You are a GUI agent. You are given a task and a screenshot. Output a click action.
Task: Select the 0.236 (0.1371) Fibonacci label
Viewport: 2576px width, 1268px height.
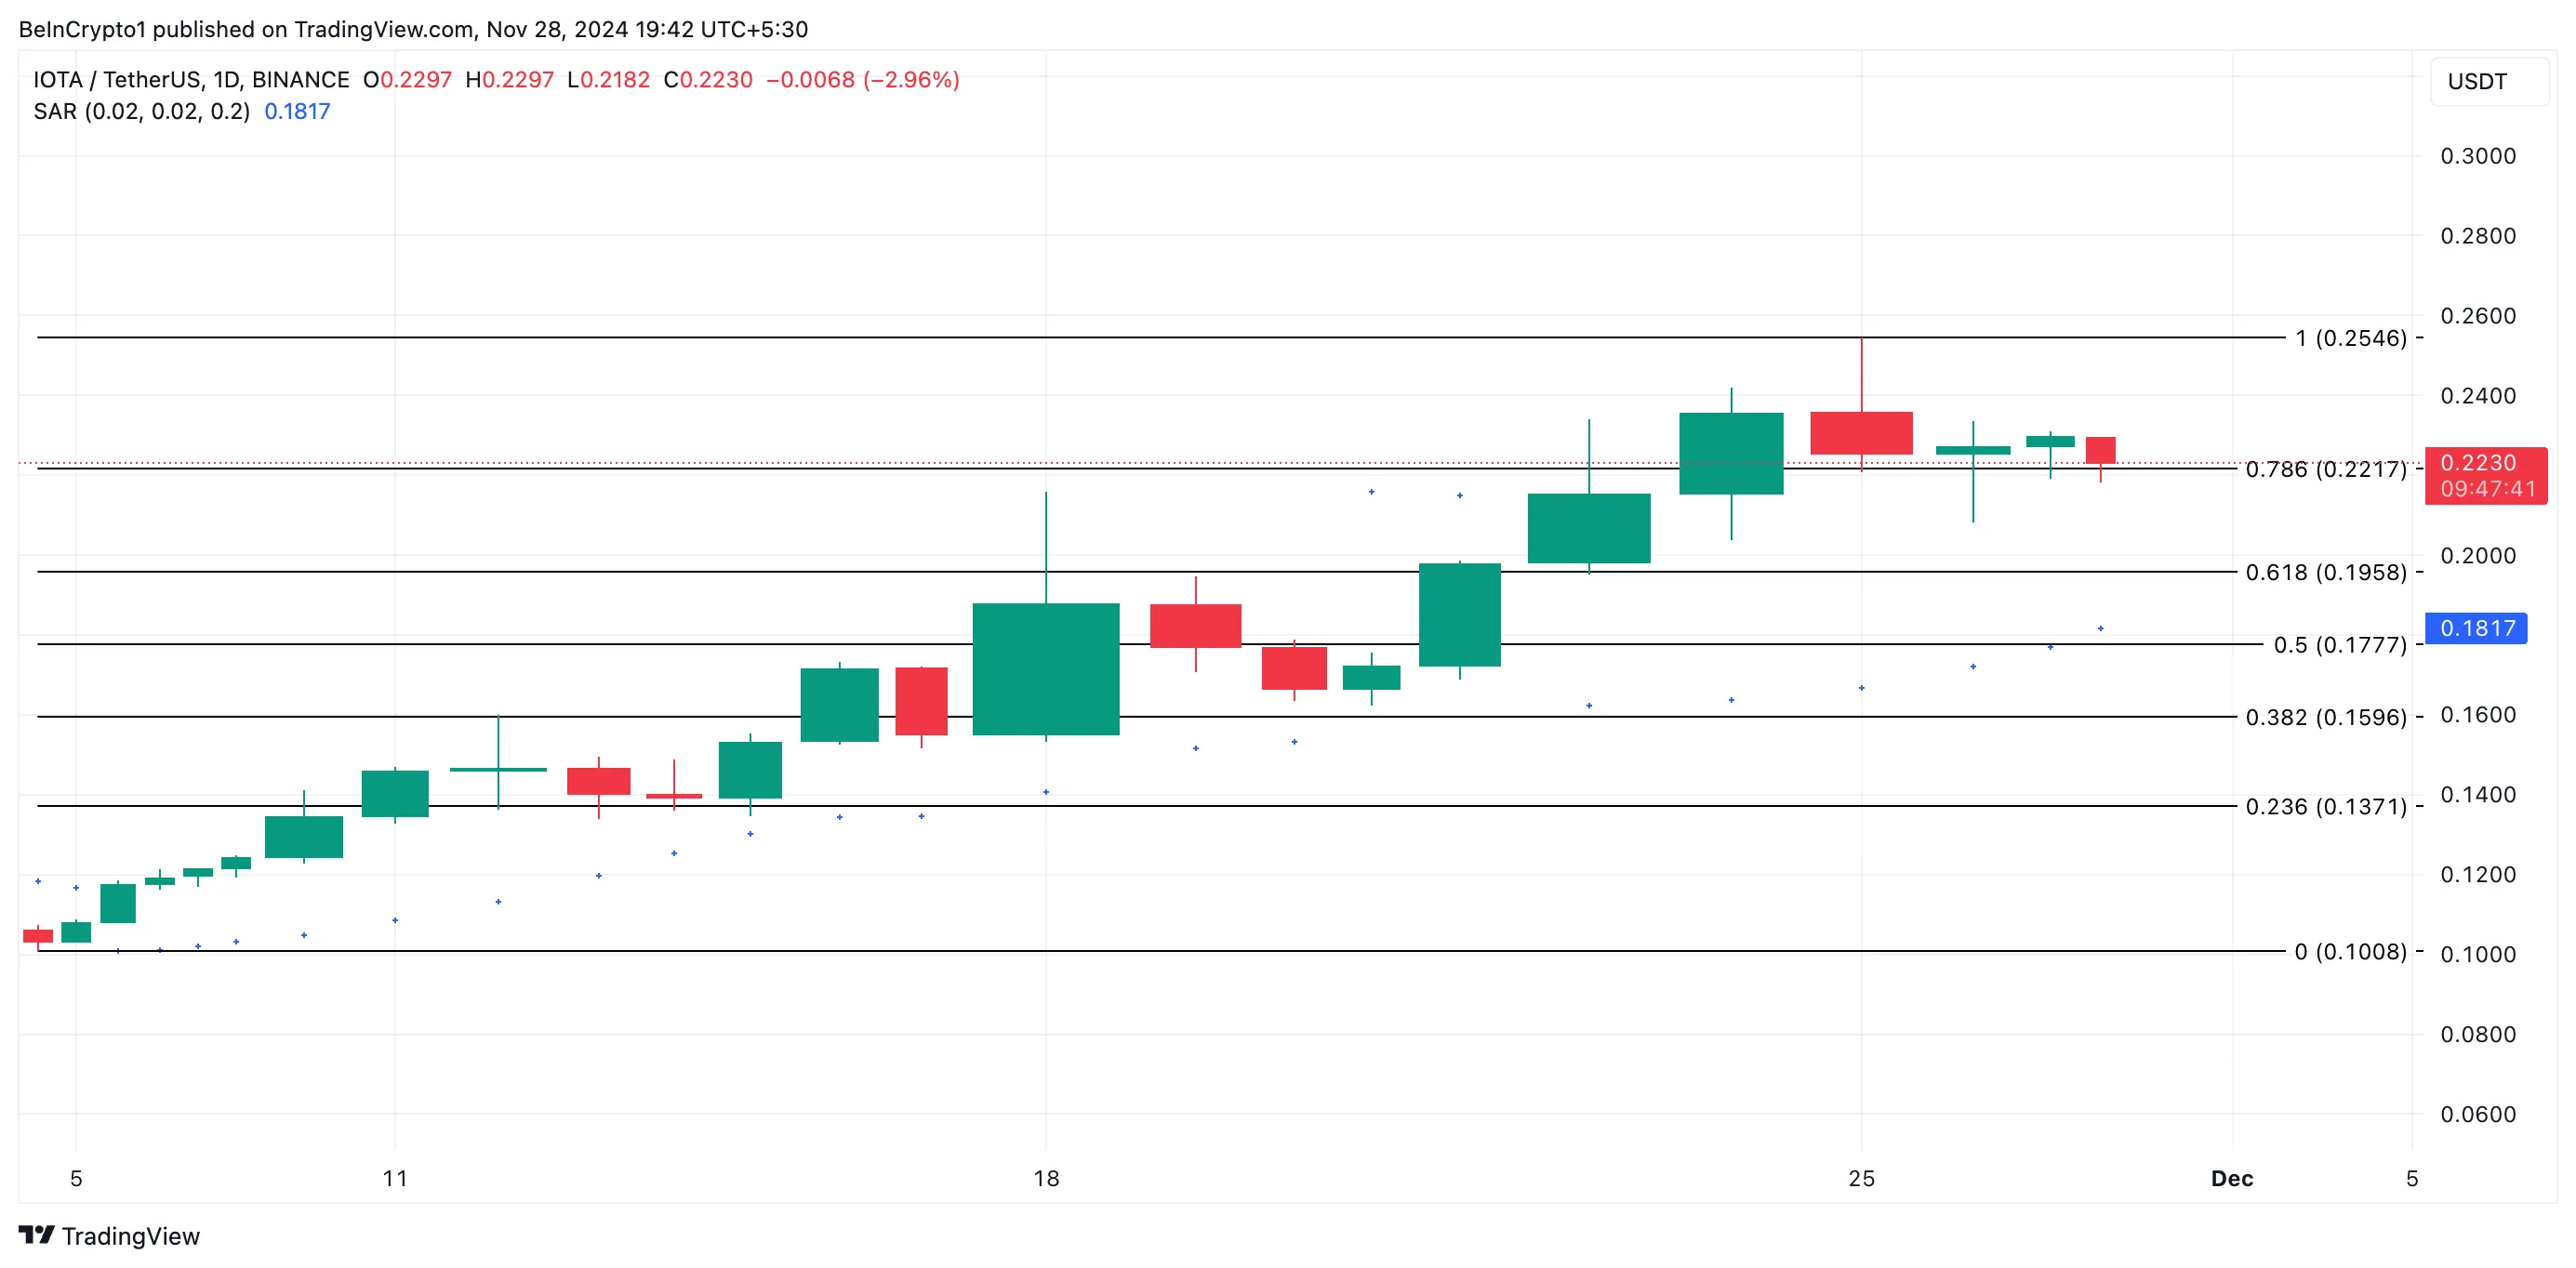point(2325,806)
